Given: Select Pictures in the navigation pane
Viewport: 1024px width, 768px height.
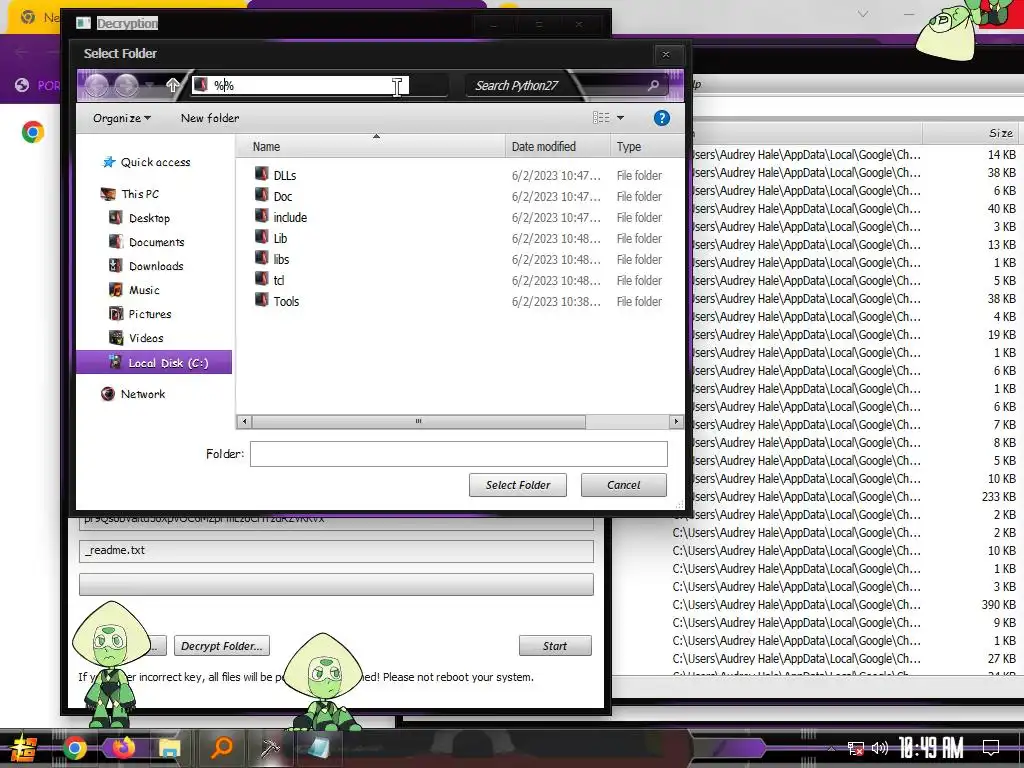Looking at the screenshot, I should pos(140,314).
